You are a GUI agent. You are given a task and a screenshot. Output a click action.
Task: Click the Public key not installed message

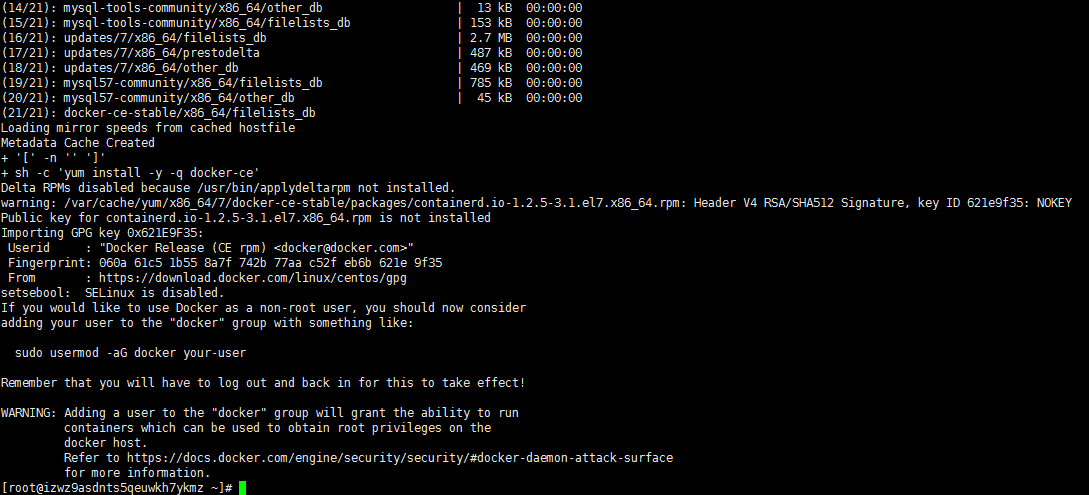(x=245, y=218)
